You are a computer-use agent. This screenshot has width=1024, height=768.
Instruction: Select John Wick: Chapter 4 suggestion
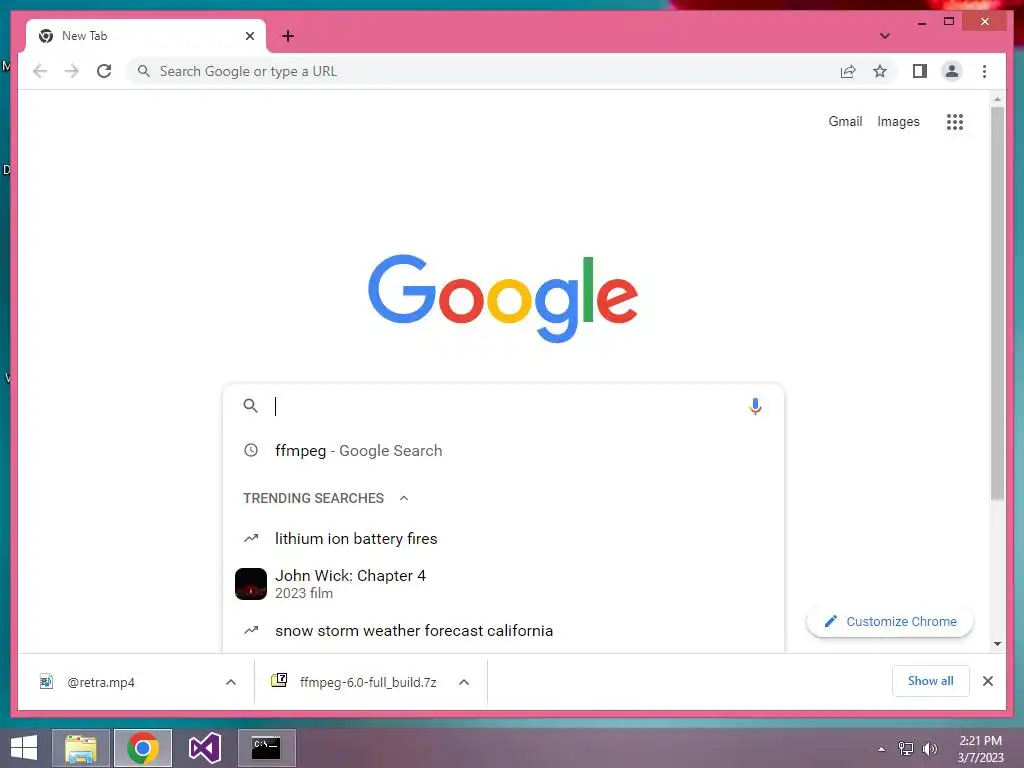click(503, 584)
